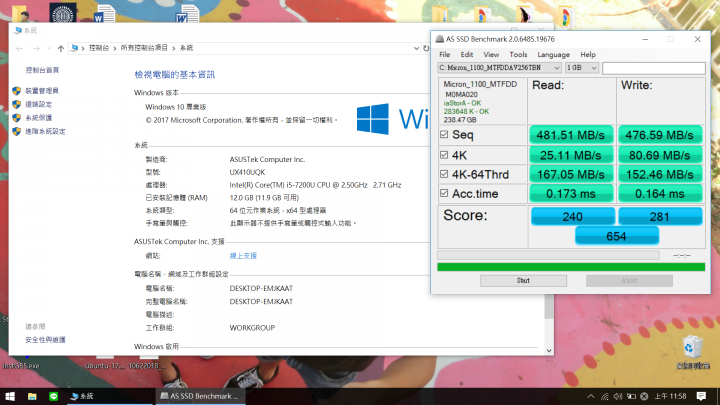Focus the empty text field beside 1 GB
720x405 pixels.
point(653,68)
